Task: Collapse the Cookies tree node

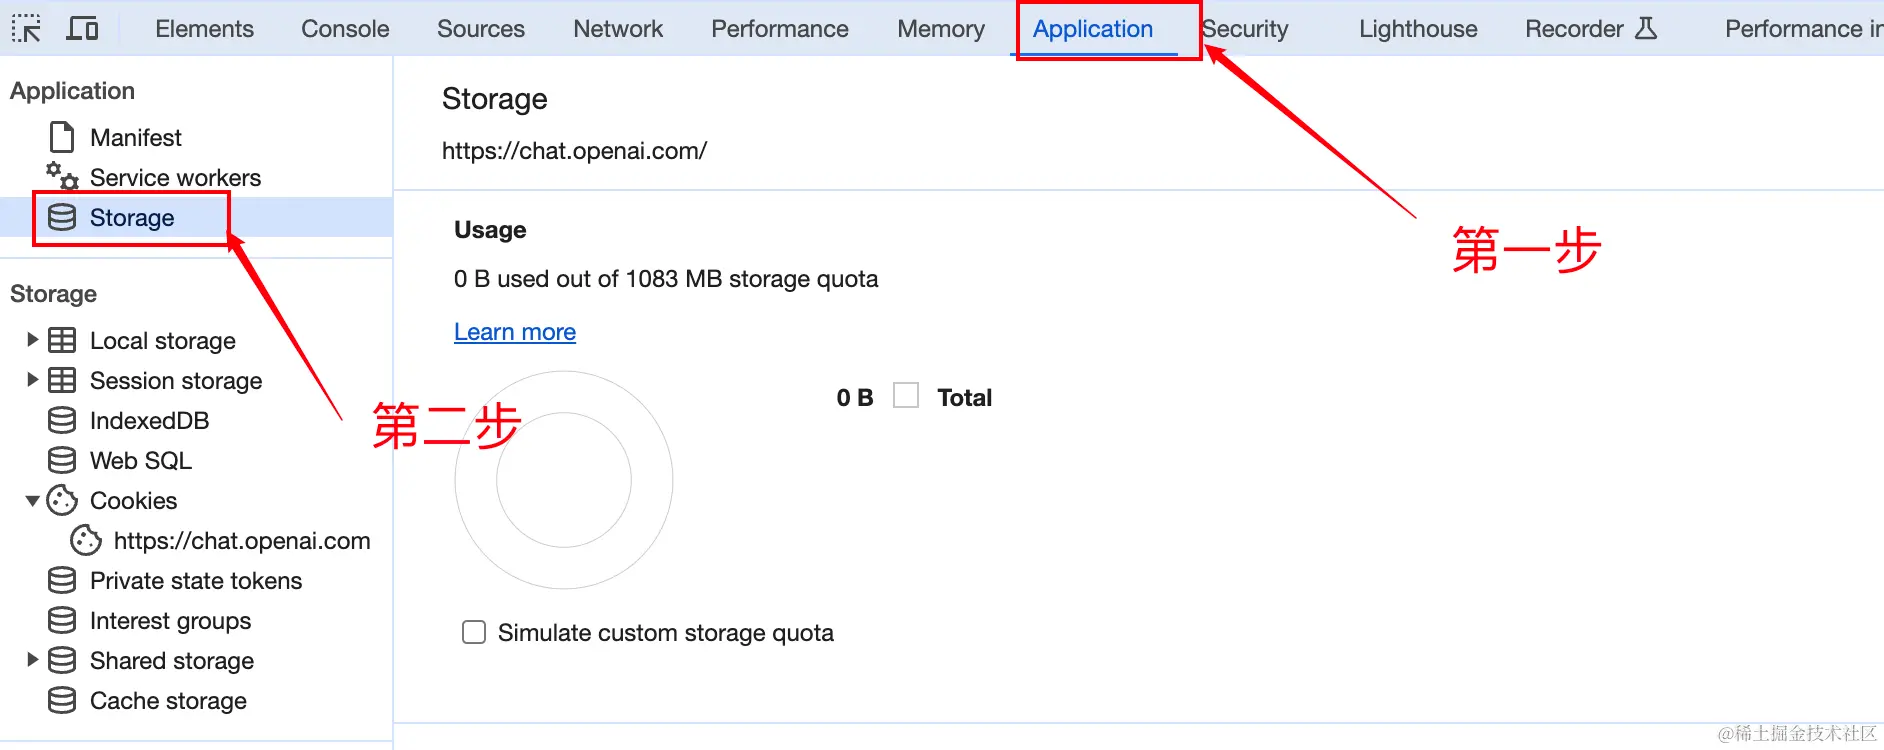Action: (x=32, y=500)
